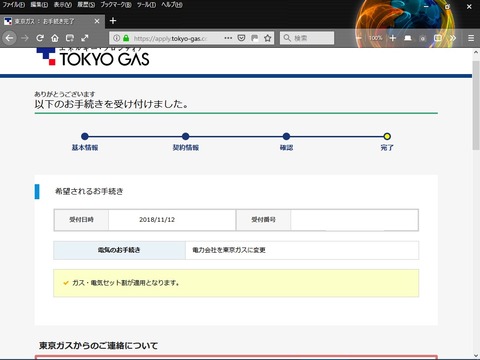
Task: Click the 受付番号 label cell
Action: click(x=263, y=220)
